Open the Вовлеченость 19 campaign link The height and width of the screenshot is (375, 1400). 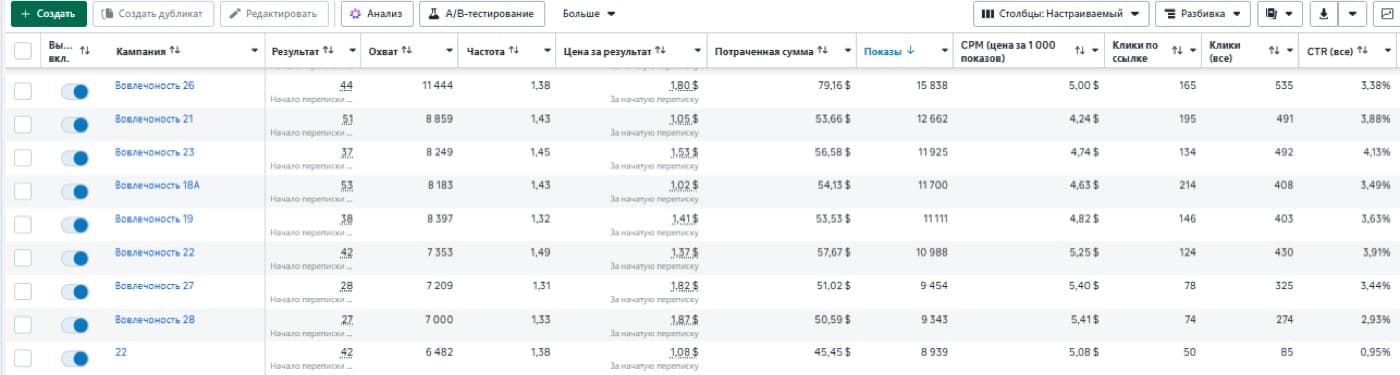pos(154,218)
